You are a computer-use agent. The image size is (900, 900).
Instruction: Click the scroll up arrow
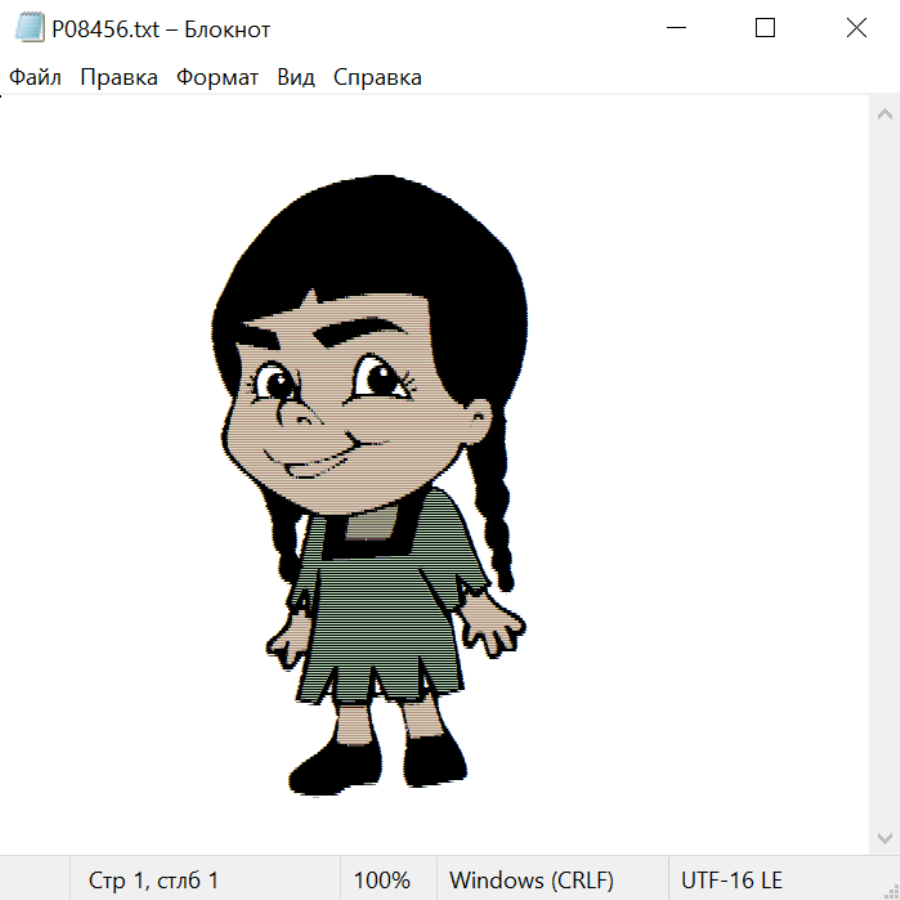(x=884, y=115)
